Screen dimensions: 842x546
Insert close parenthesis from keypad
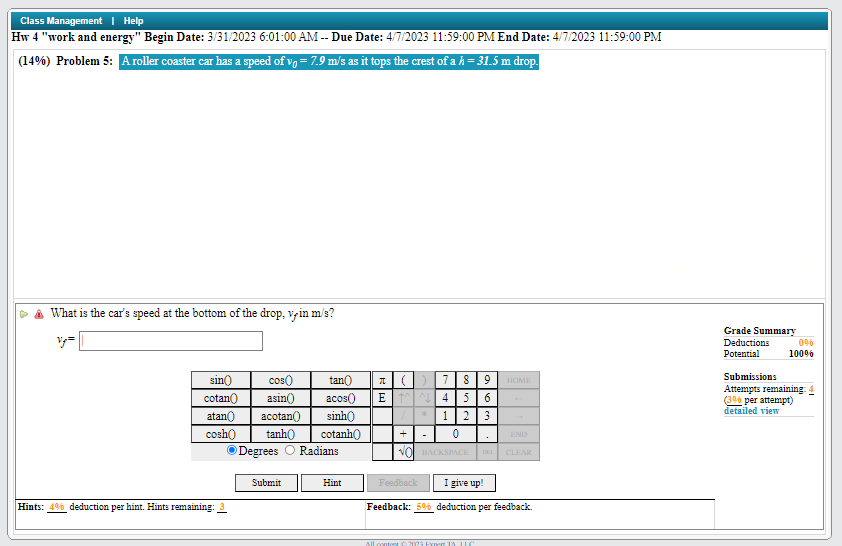click(x=424, y=380)
